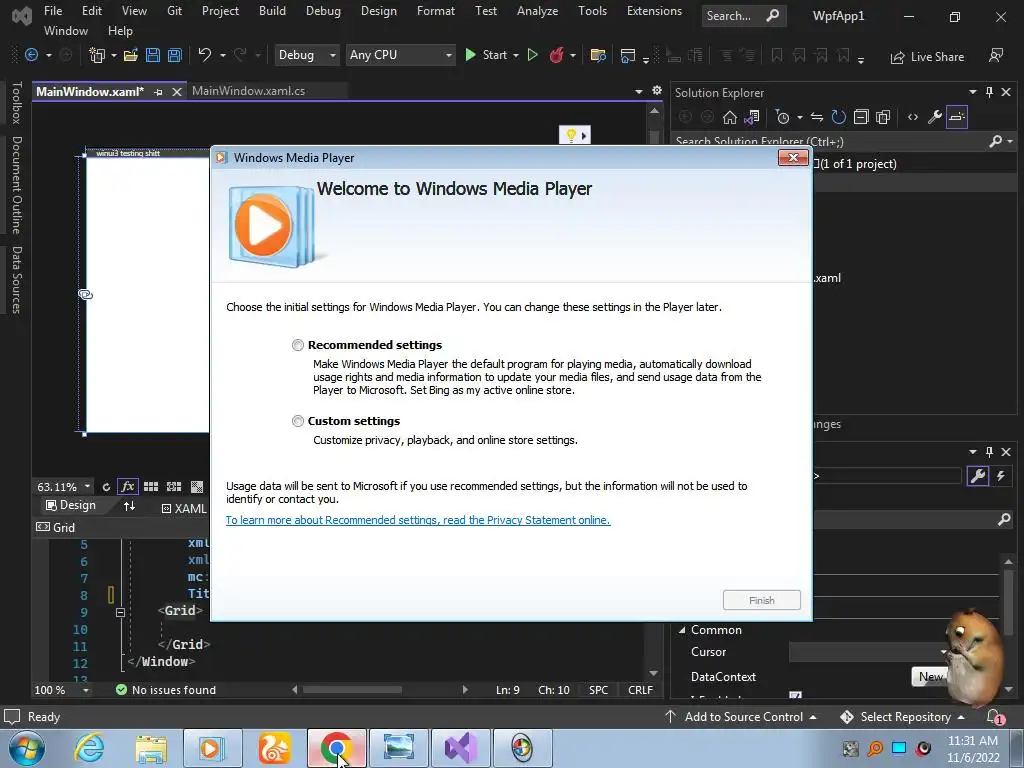
Task: Click the Solution Explorer Properties wrench icon
Action: pyautogui.click(x=935, y=118)
